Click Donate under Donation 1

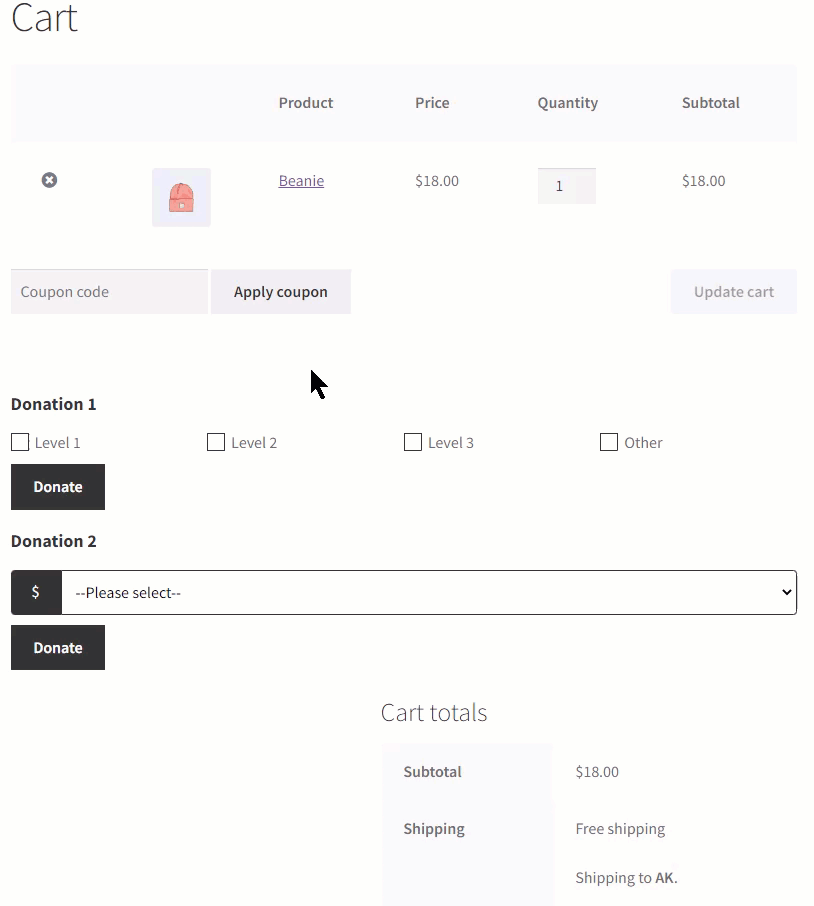click(58, 487)
